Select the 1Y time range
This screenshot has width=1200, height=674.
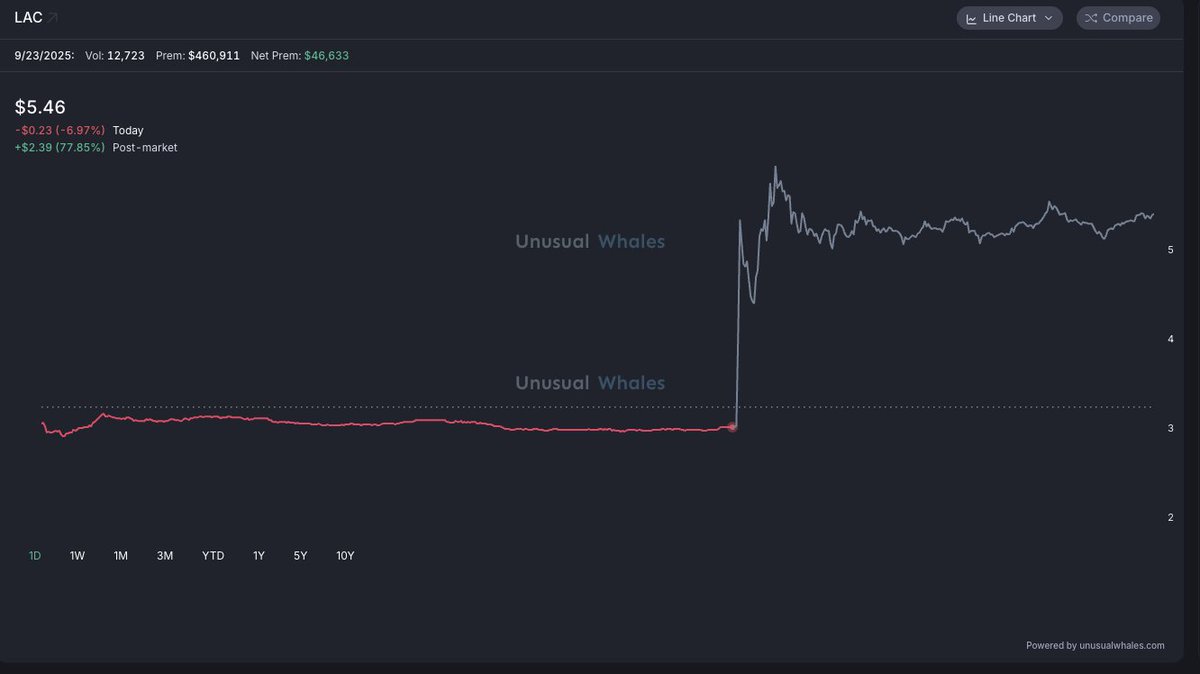[259, 556]
